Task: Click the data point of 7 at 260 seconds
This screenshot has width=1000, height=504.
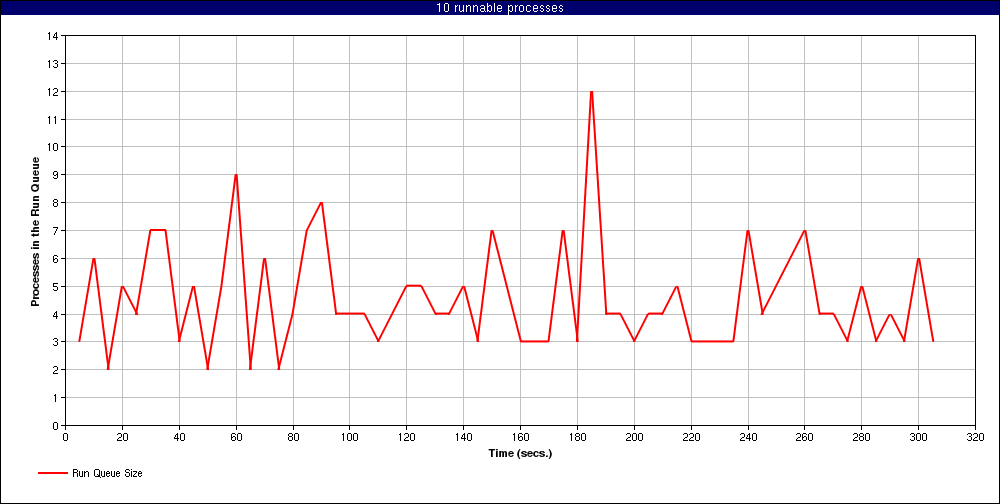Action: 805,230
